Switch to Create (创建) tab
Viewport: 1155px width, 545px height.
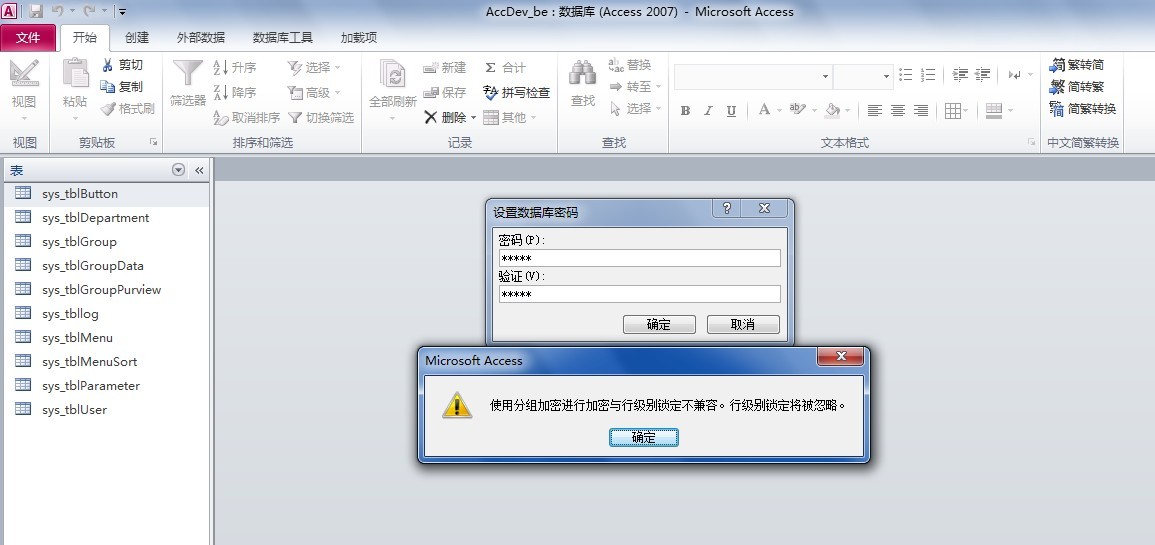click(137, 38)
